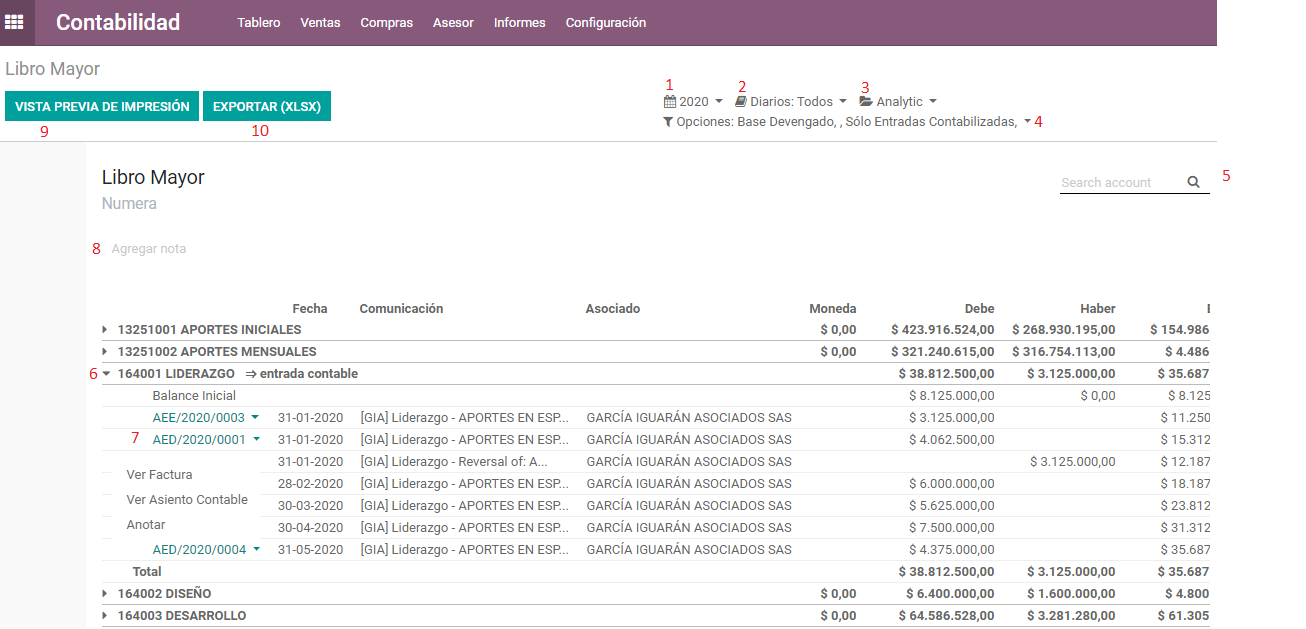The height and width of the screenshot is (629, 1306).
Task: Click the $ 6.000.000,00 debit amount
Action: (951, 483)
